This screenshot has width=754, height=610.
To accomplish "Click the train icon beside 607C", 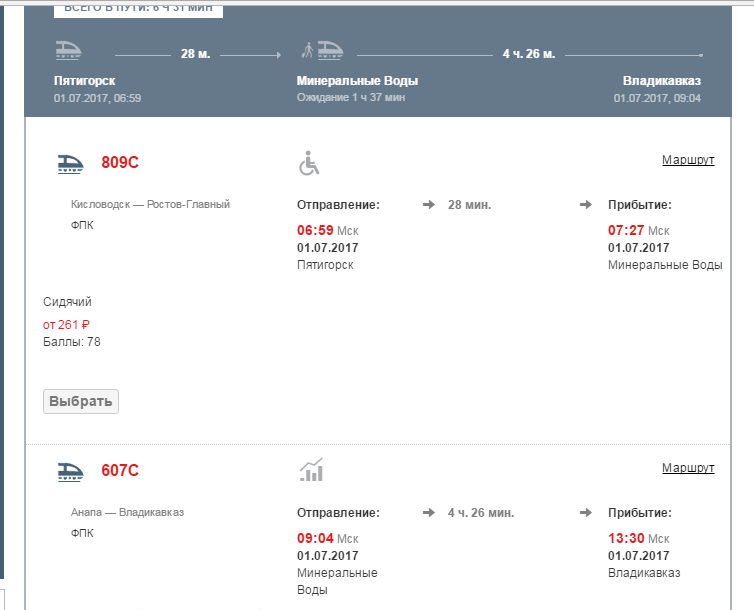I will 71,471.
